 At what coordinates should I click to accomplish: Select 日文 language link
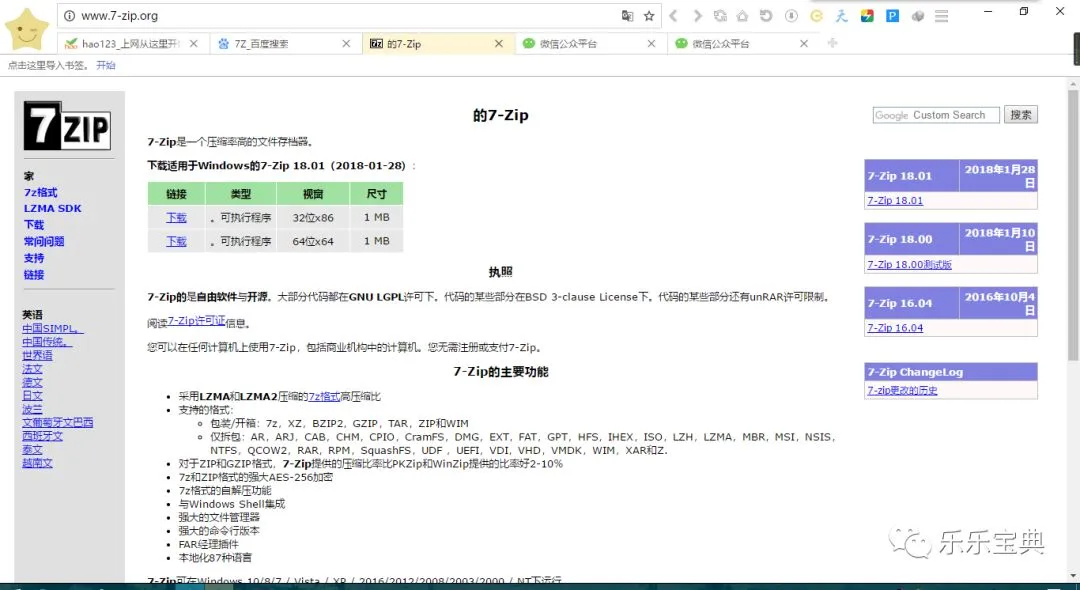click(x=32, y=396)
